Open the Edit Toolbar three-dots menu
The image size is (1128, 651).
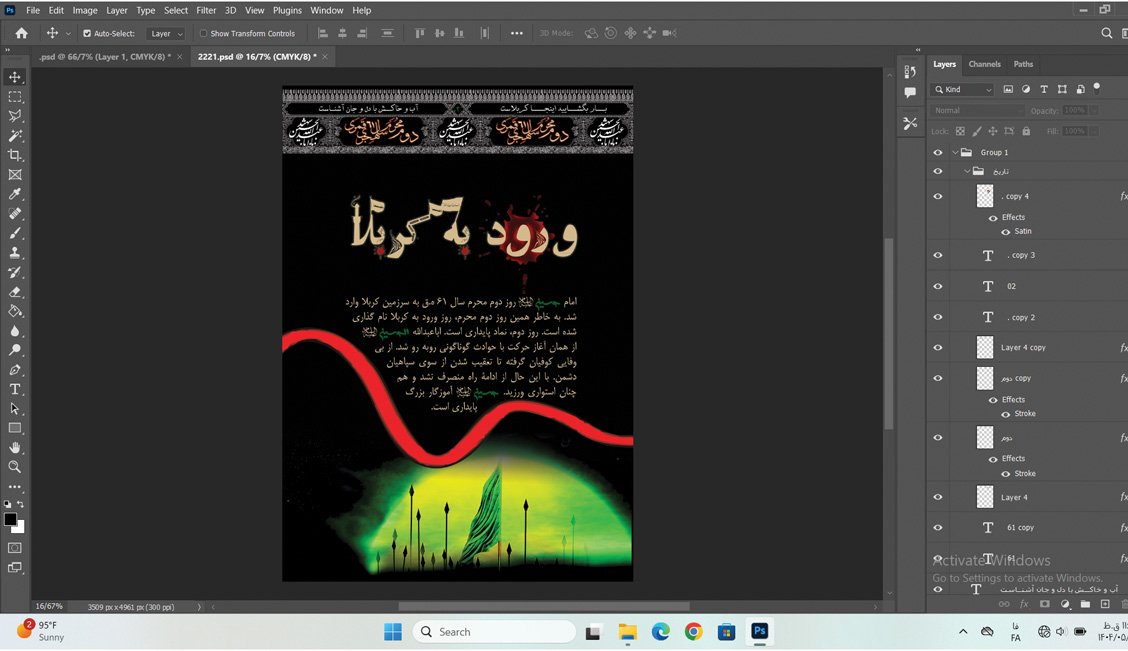14,487
